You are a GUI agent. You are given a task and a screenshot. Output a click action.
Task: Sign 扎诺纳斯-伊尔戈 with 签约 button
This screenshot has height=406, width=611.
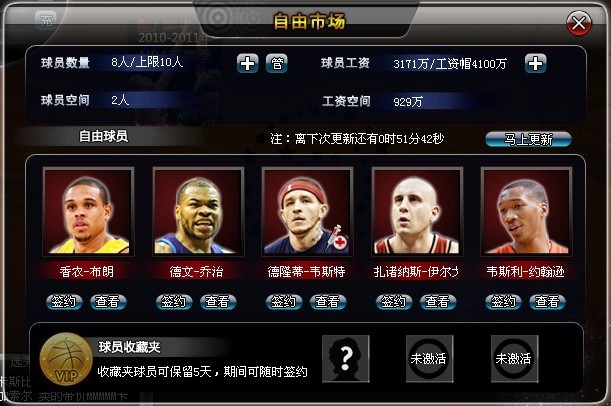(394, 302)
